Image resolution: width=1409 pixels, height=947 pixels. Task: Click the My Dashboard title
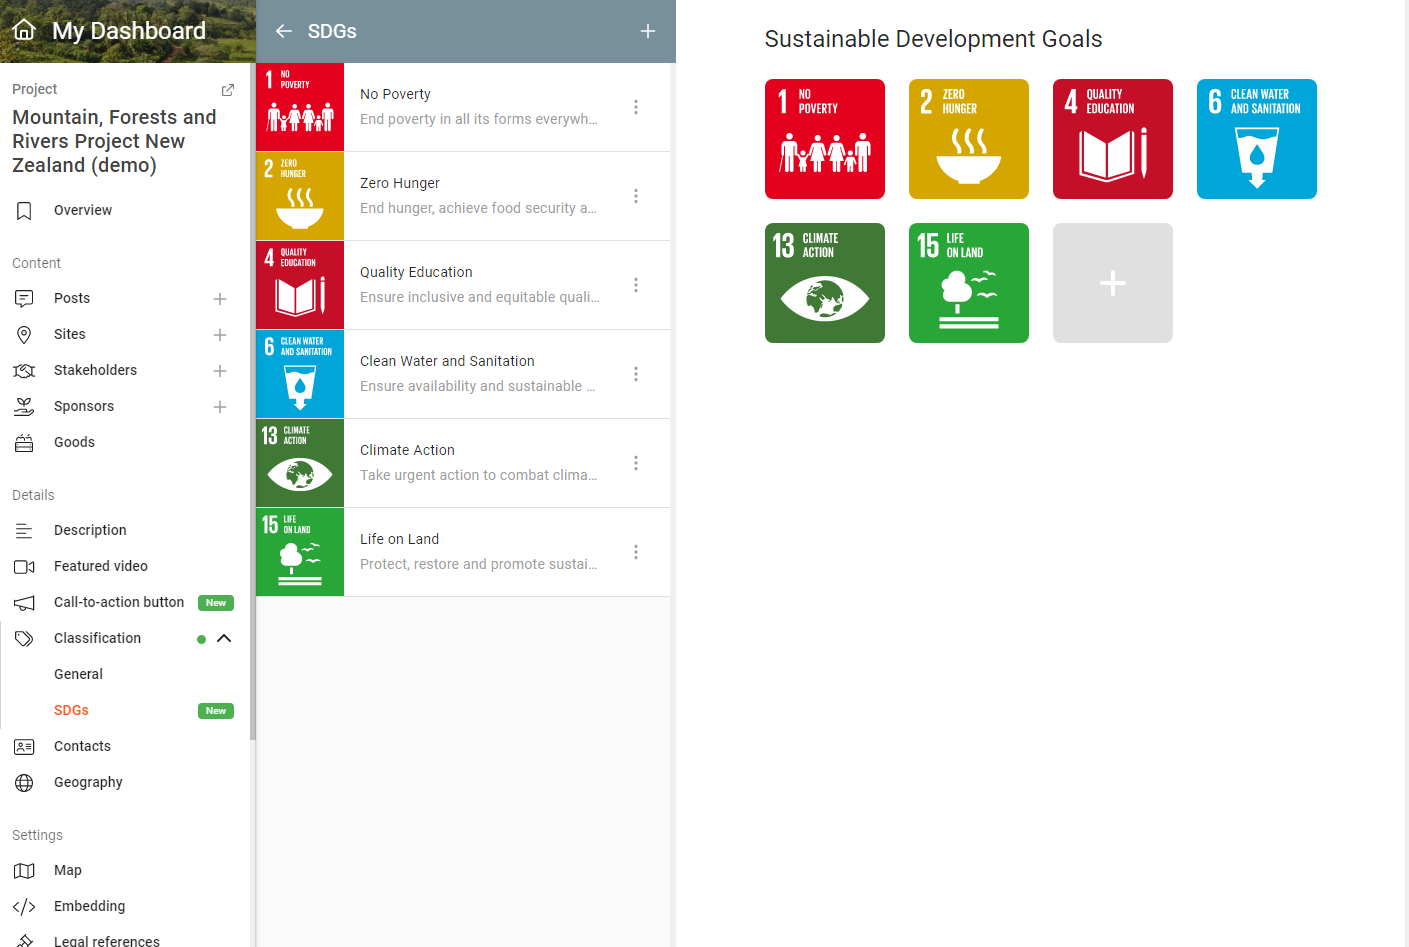coord(129,31)
